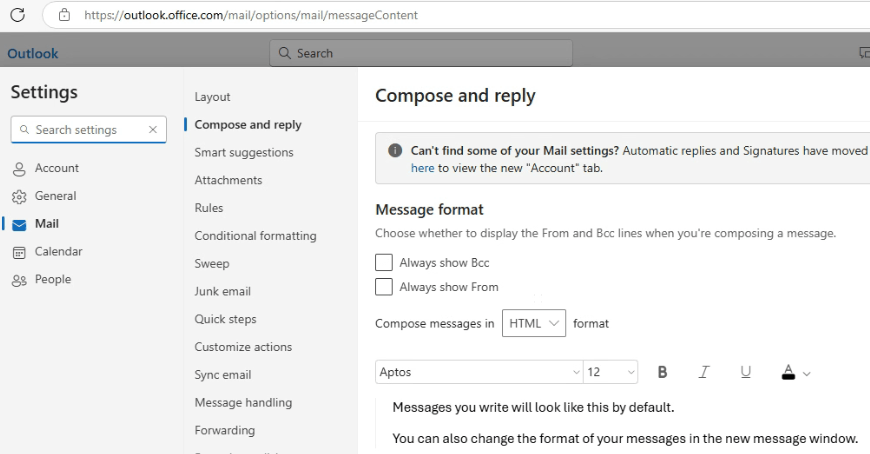Open Customize actions settings
870x454 pixels.
point(243,346)
